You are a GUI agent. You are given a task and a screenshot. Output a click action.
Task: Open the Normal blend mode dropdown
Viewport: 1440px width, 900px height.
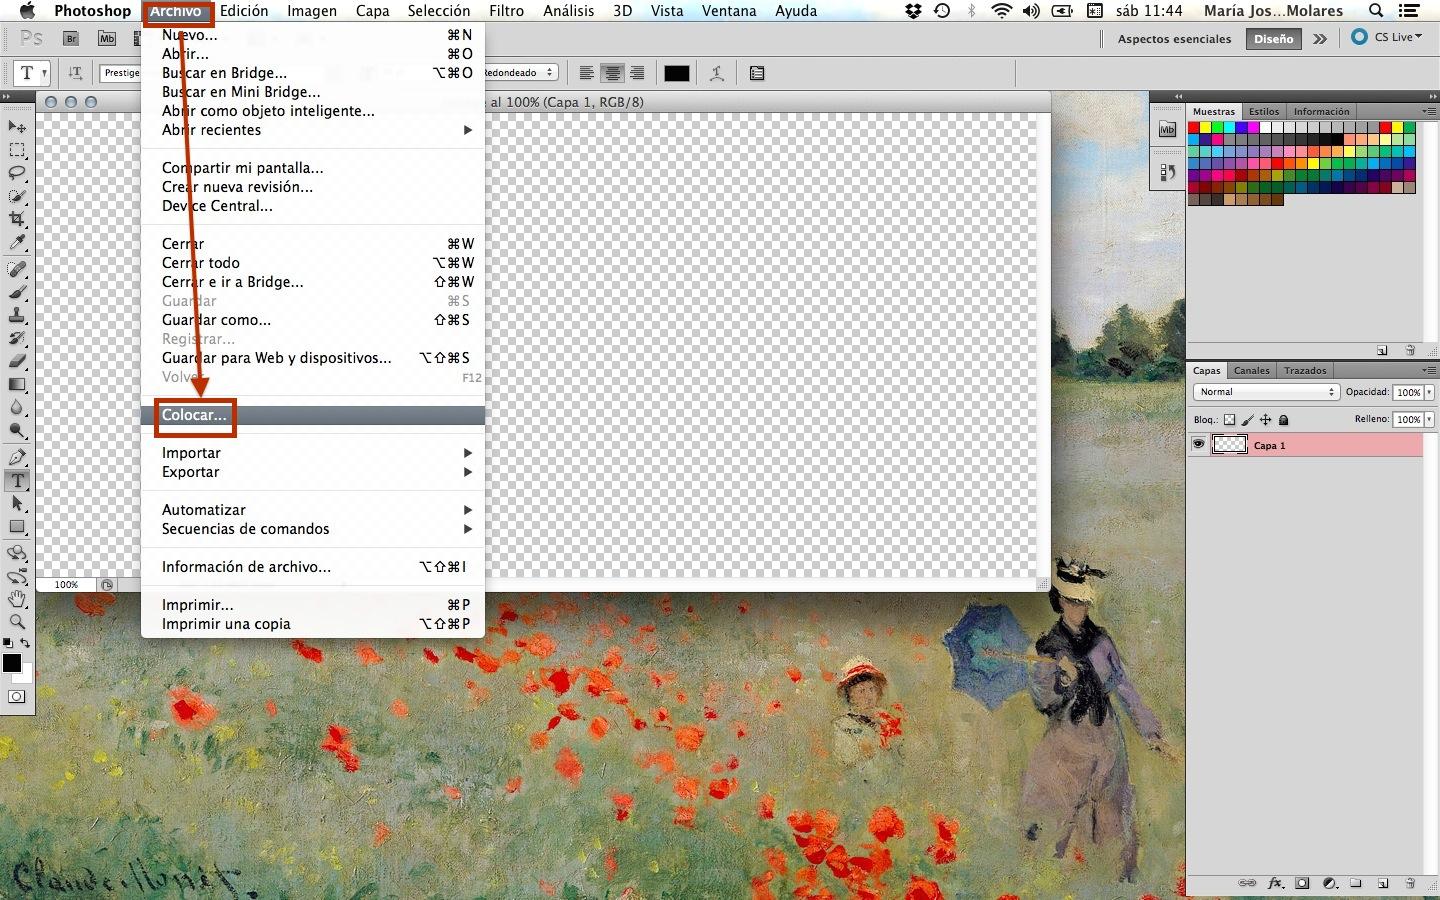click(x=1266, y=392)
